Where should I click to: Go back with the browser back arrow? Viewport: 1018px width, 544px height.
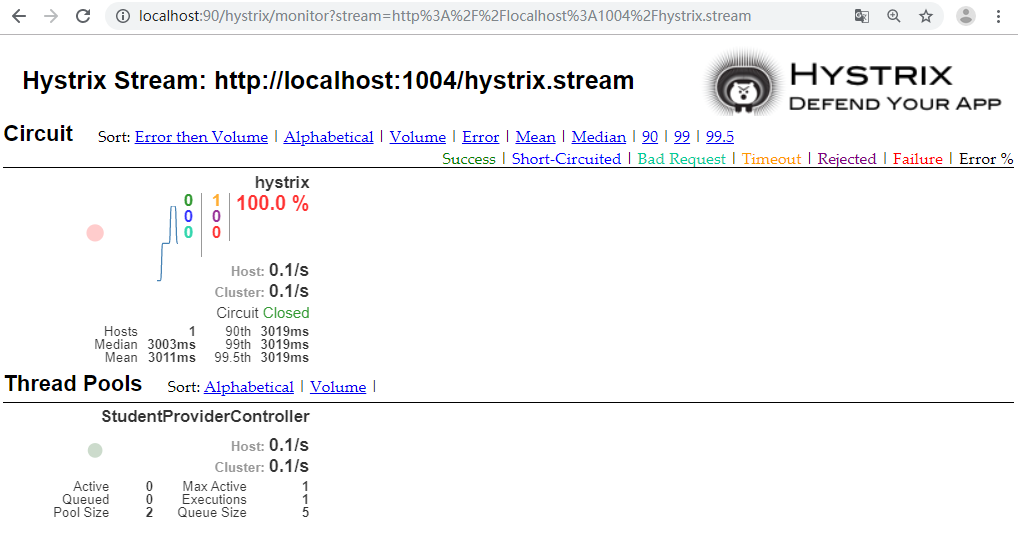click(x=19, y=16)
